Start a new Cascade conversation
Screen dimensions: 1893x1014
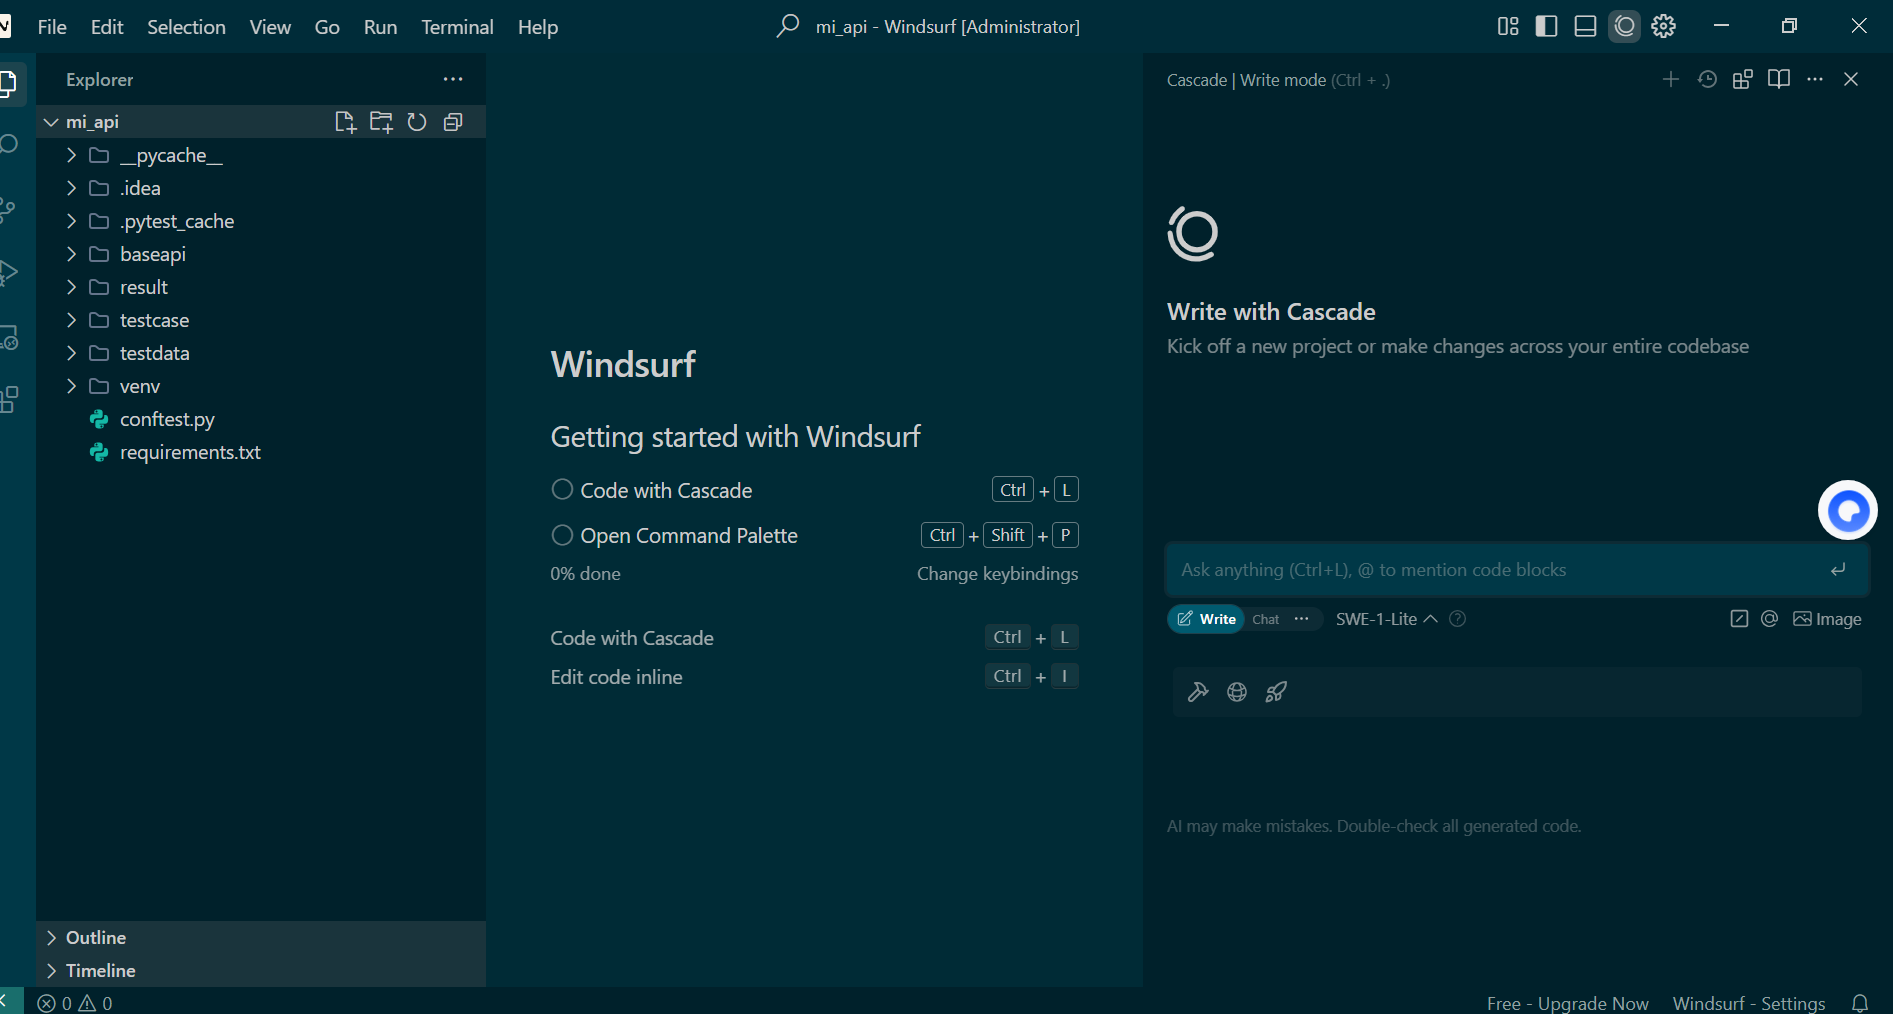[1670, 79]
